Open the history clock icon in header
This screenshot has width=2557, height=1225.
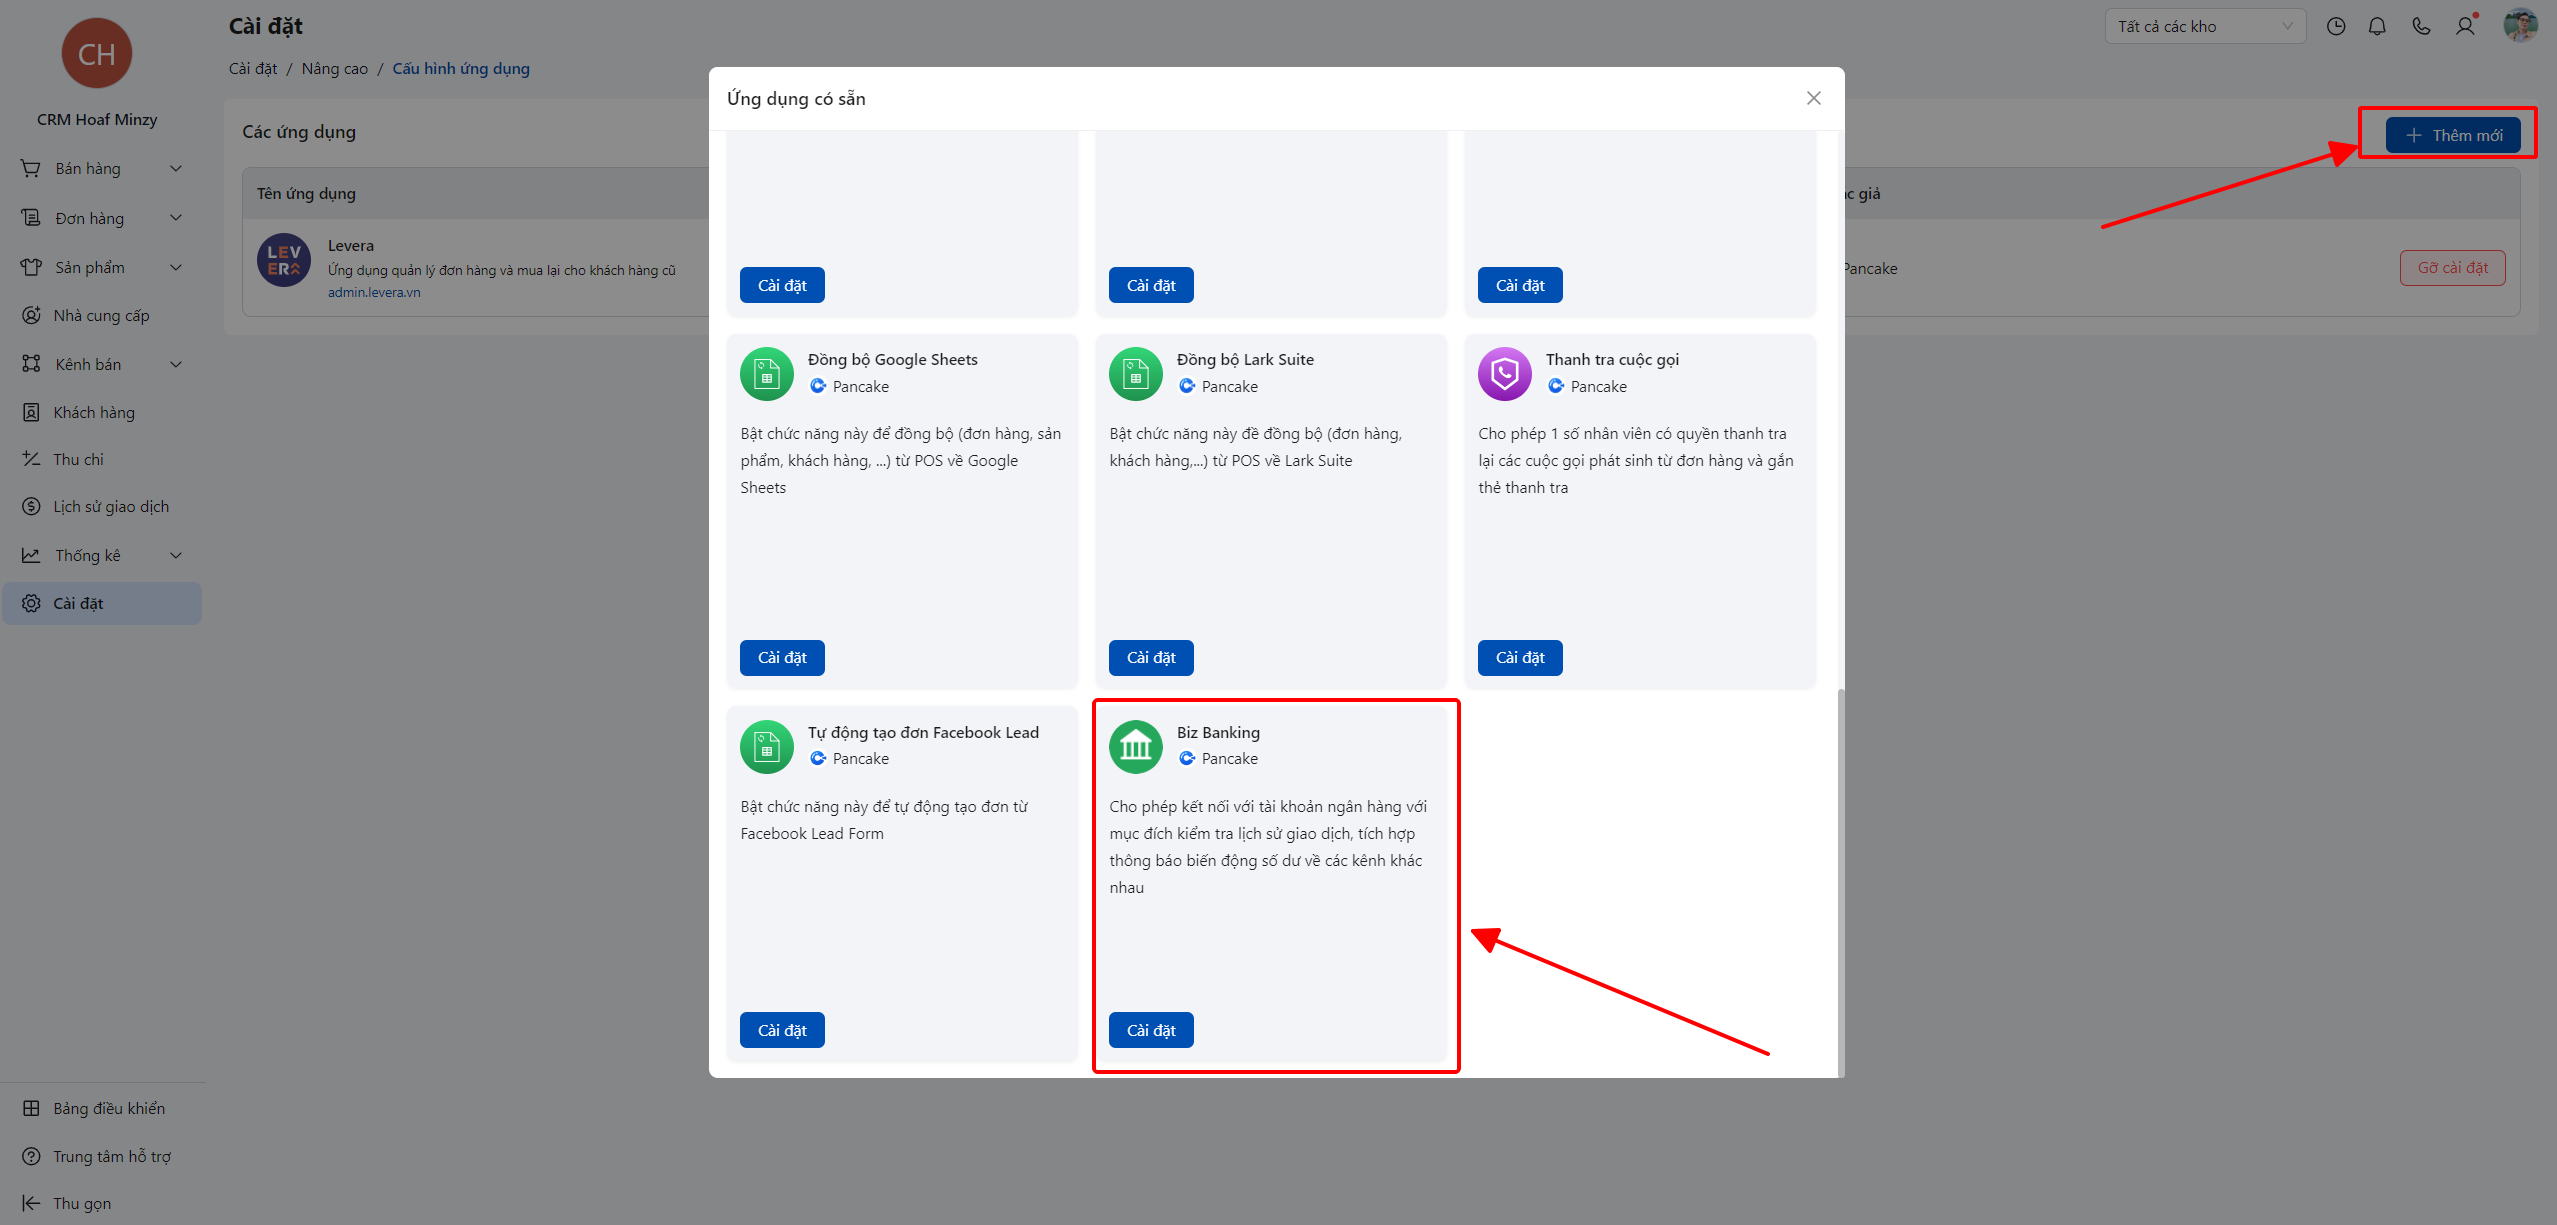[2335, 27]
